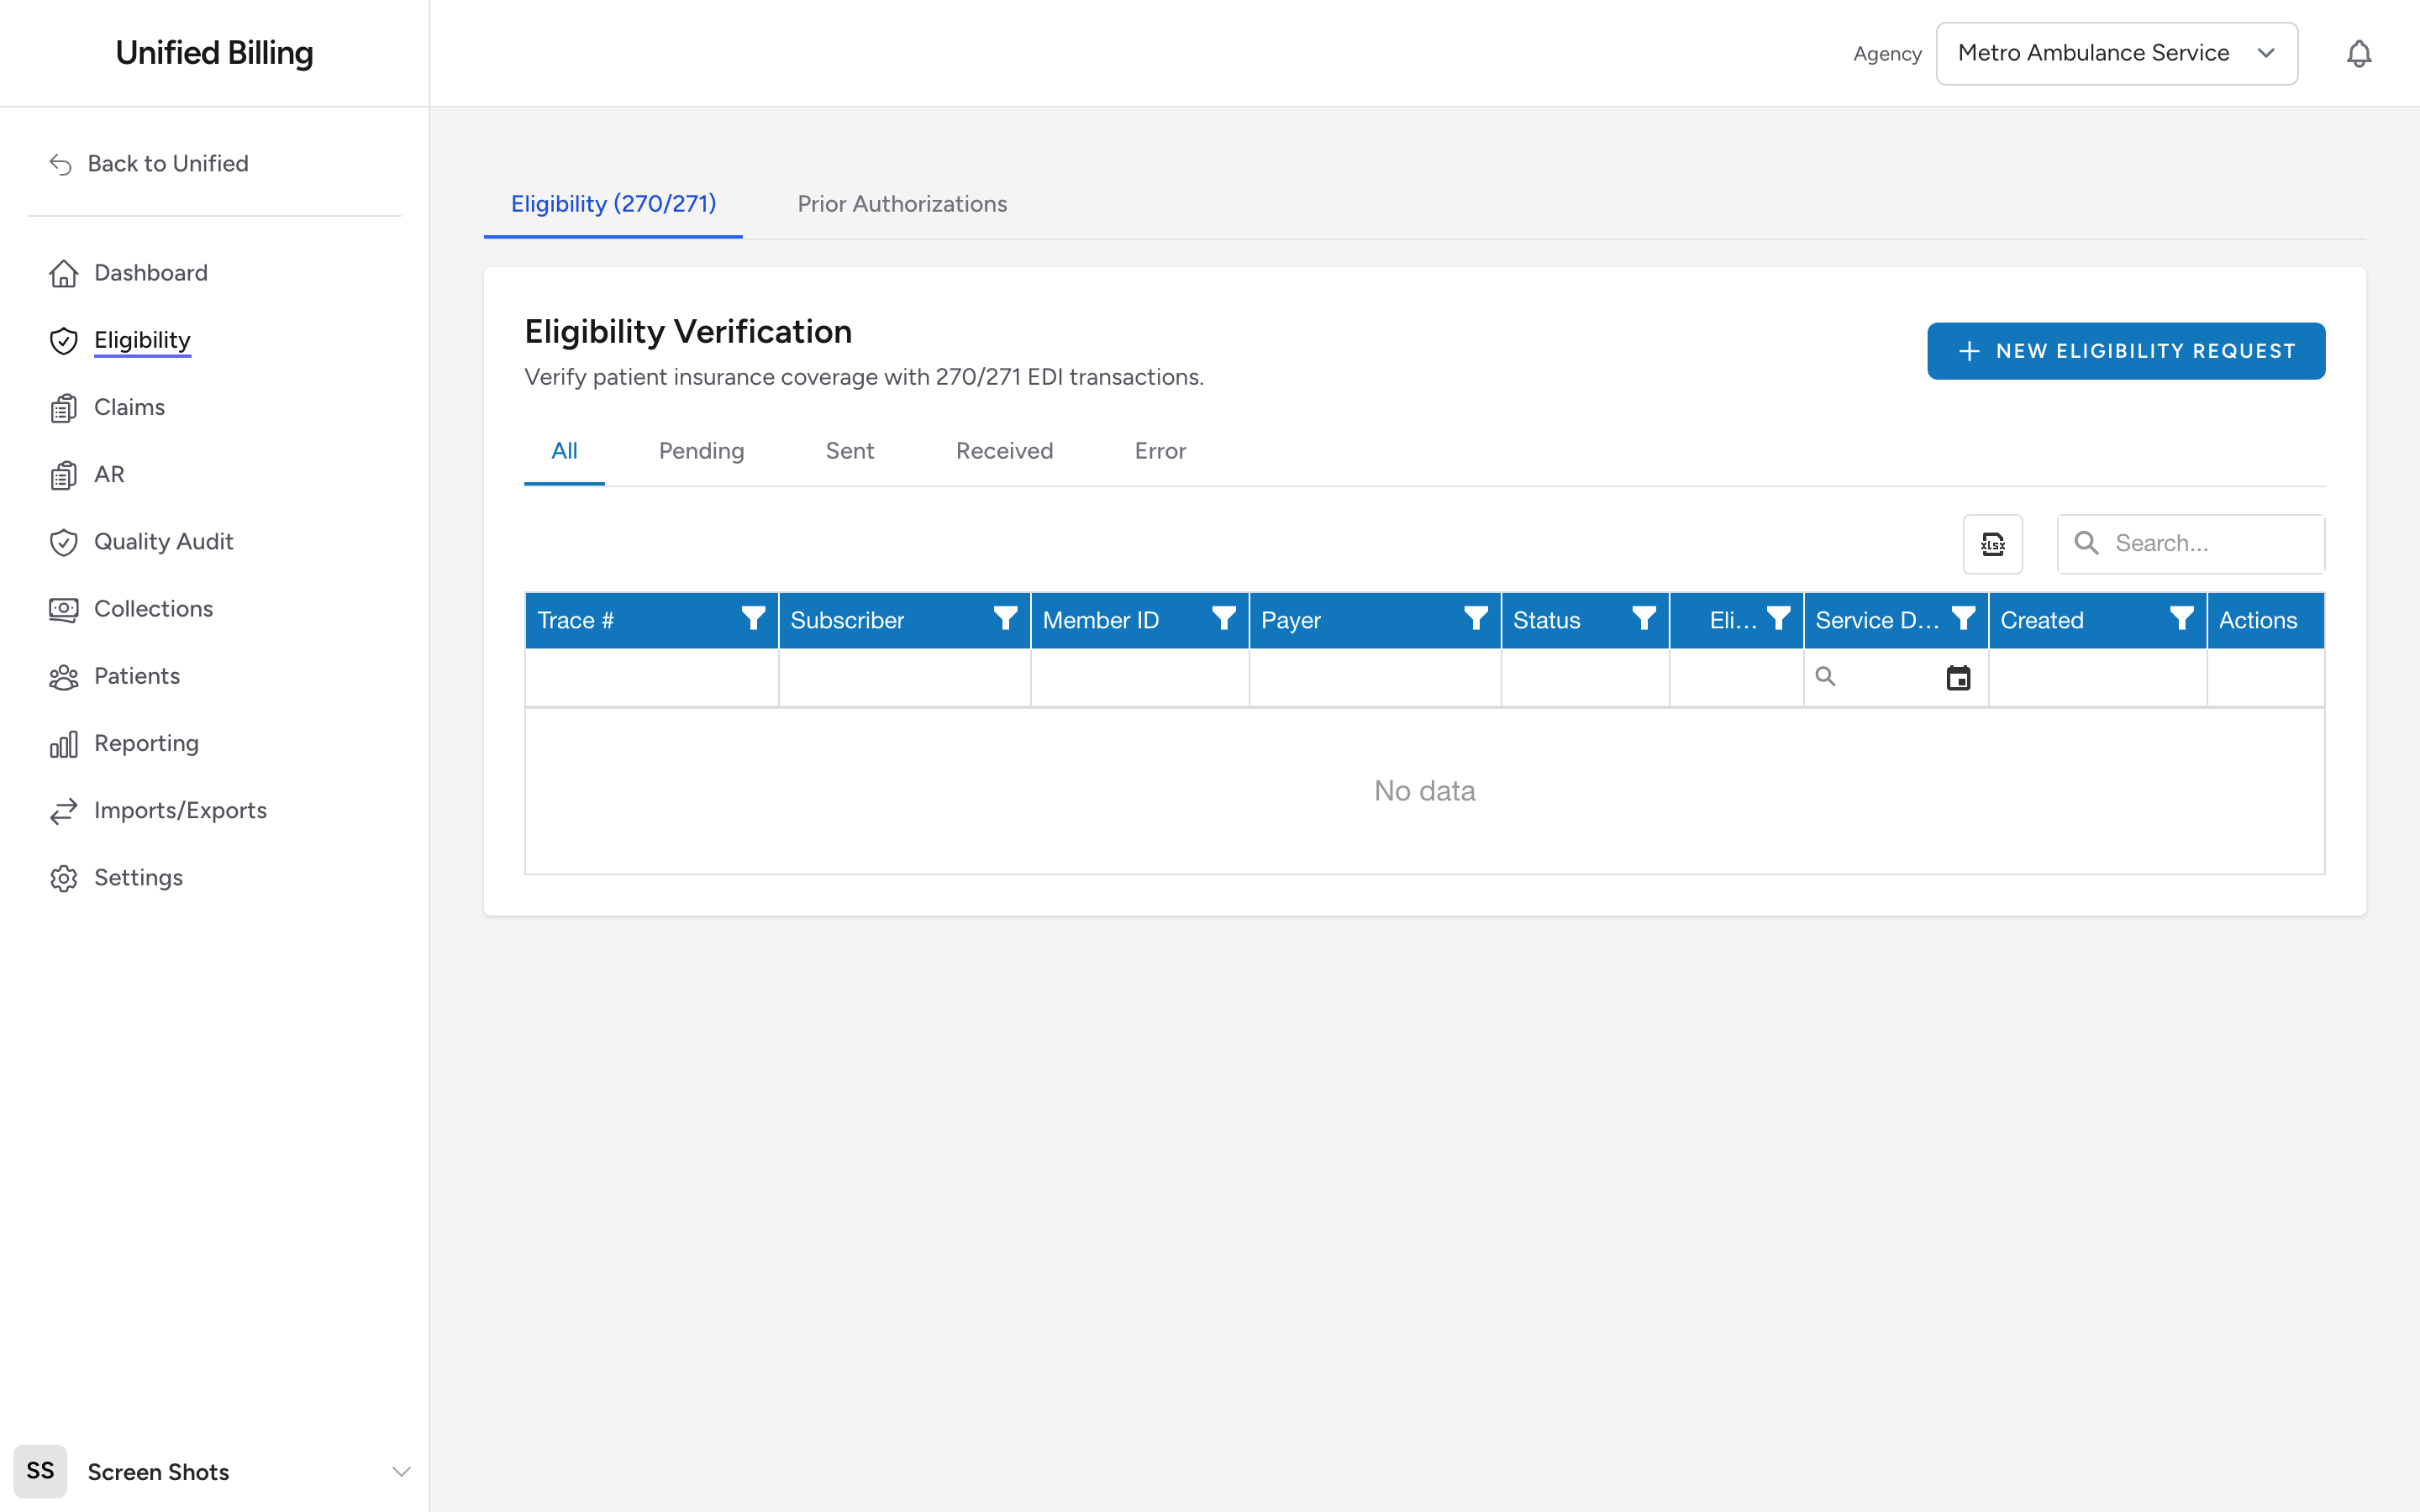Open the Member ID column filter

pyautogui.click(x=1223, y=619)
